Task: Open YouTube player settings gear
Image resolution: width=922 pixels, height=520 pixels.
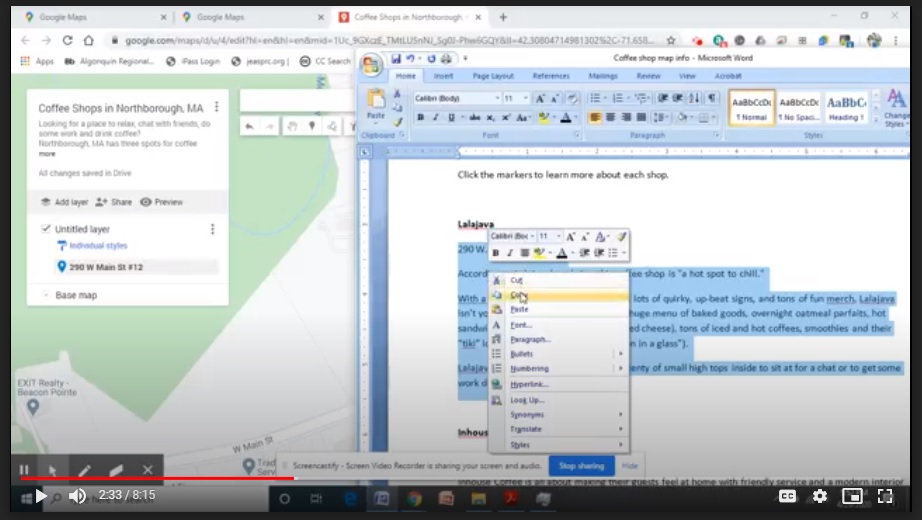Action: (x=819, y=496)
